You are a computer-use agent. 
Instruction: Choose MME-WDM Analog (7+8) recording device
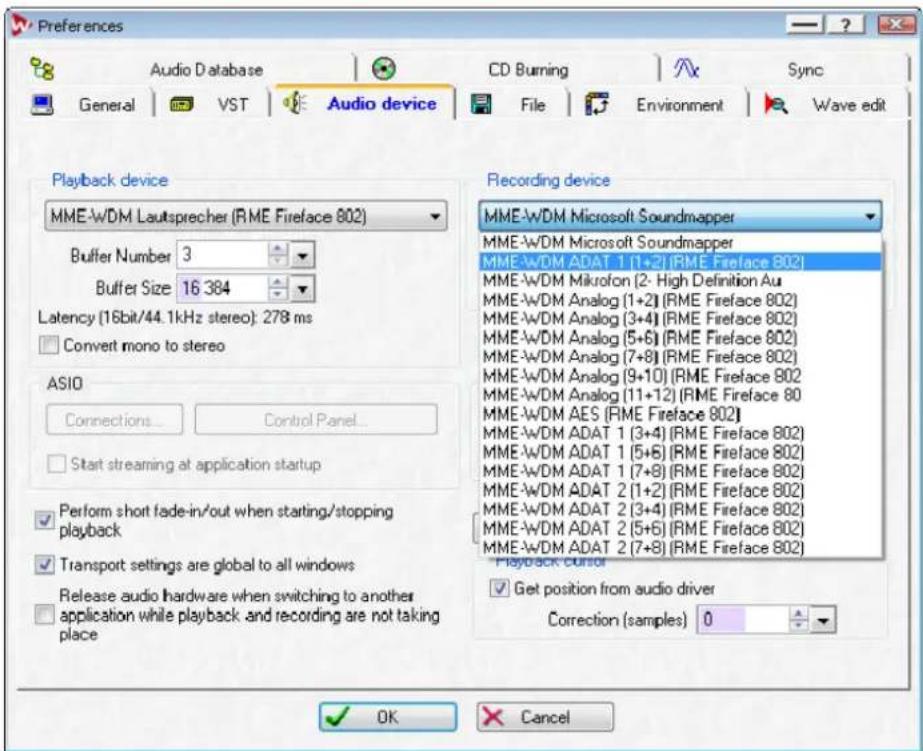pyautogui.click(x=681, y=357)
